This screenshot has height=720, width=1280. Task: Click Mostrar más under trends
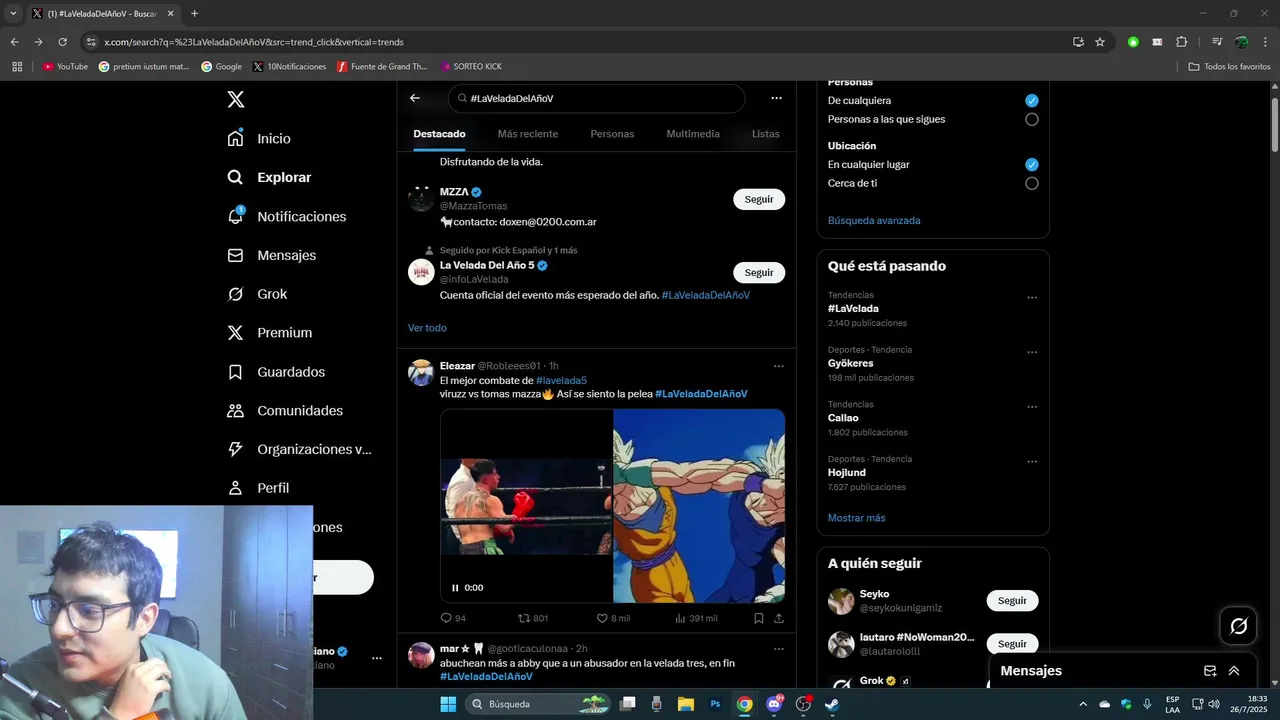pos(857,518)
